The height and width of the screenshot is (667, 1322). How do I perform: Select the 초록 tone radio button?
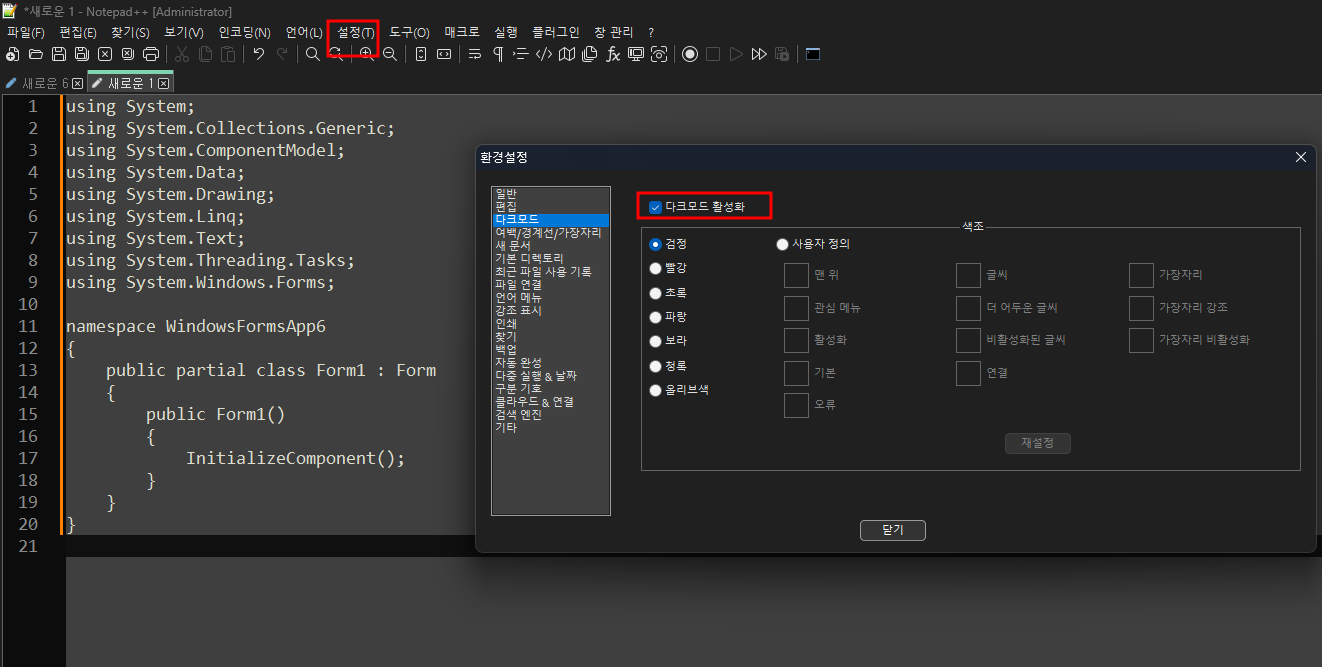(x=656, y=293)
